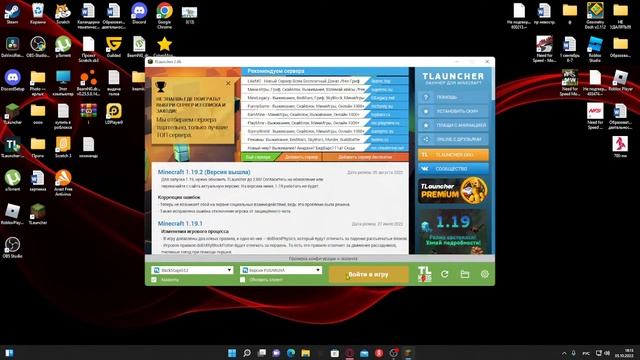
Task: Open the Geometry Dash desktop icon
Action: (x=595, y=16)
